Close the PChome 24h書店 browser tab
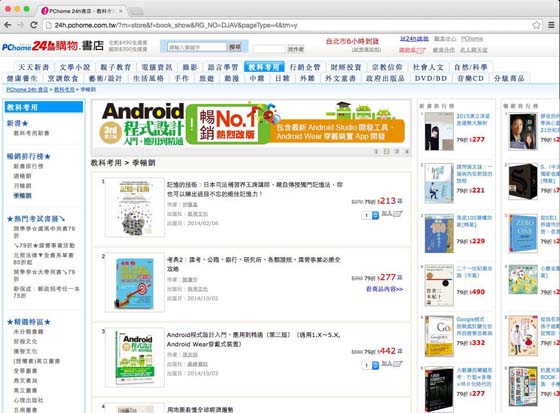The height and width of the screenshot is (413, 560). click(x=120, y=11)
